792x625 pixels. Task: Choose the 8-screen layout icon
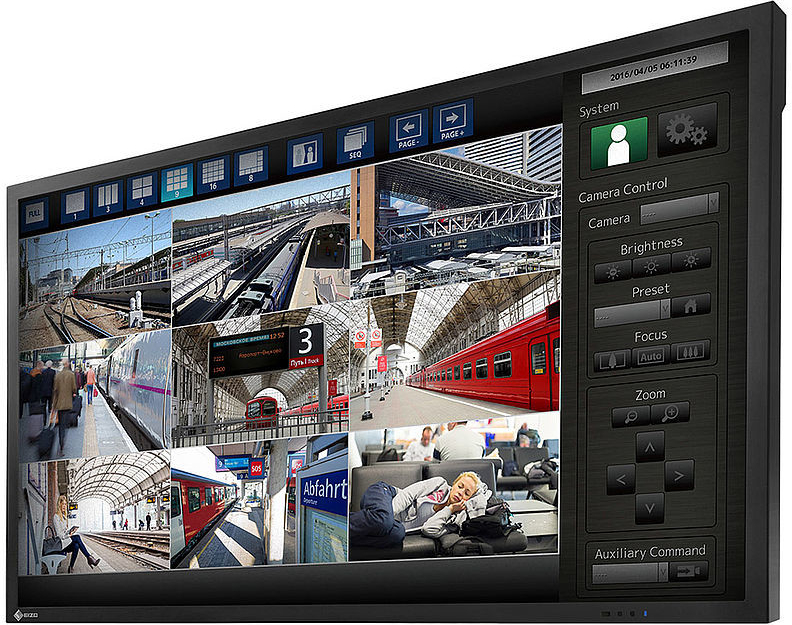point(251,163)
